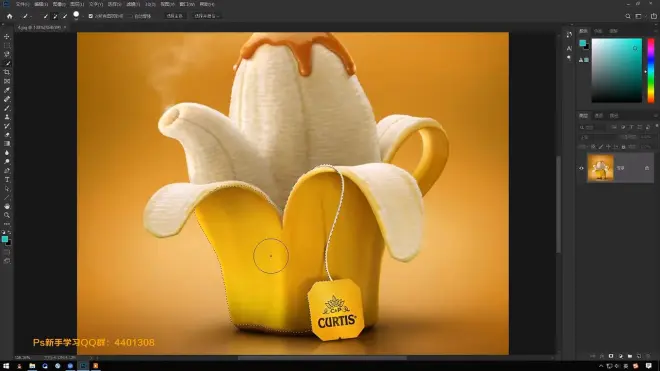Select the Move tool
Viewport: 660px width, 371px height.
click(7, 37)
